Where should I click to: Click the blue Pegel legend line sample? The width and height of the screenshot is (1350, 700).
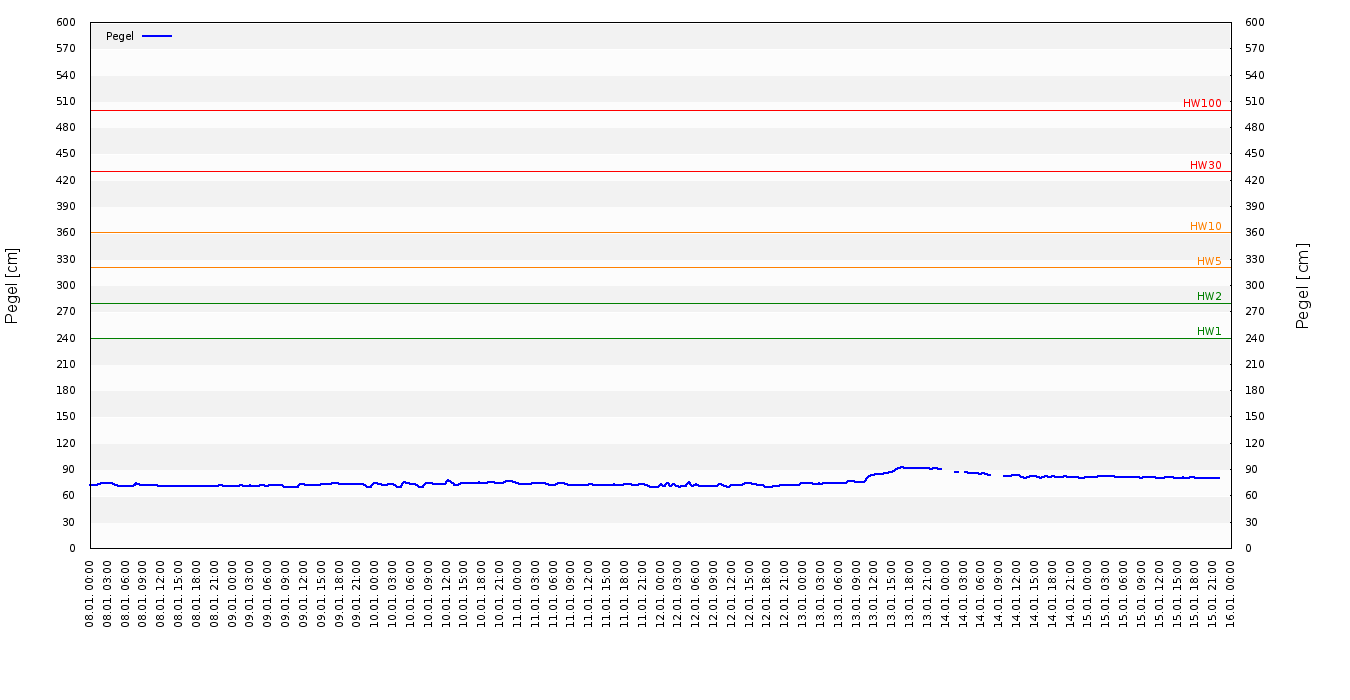[x=157, y=36]
